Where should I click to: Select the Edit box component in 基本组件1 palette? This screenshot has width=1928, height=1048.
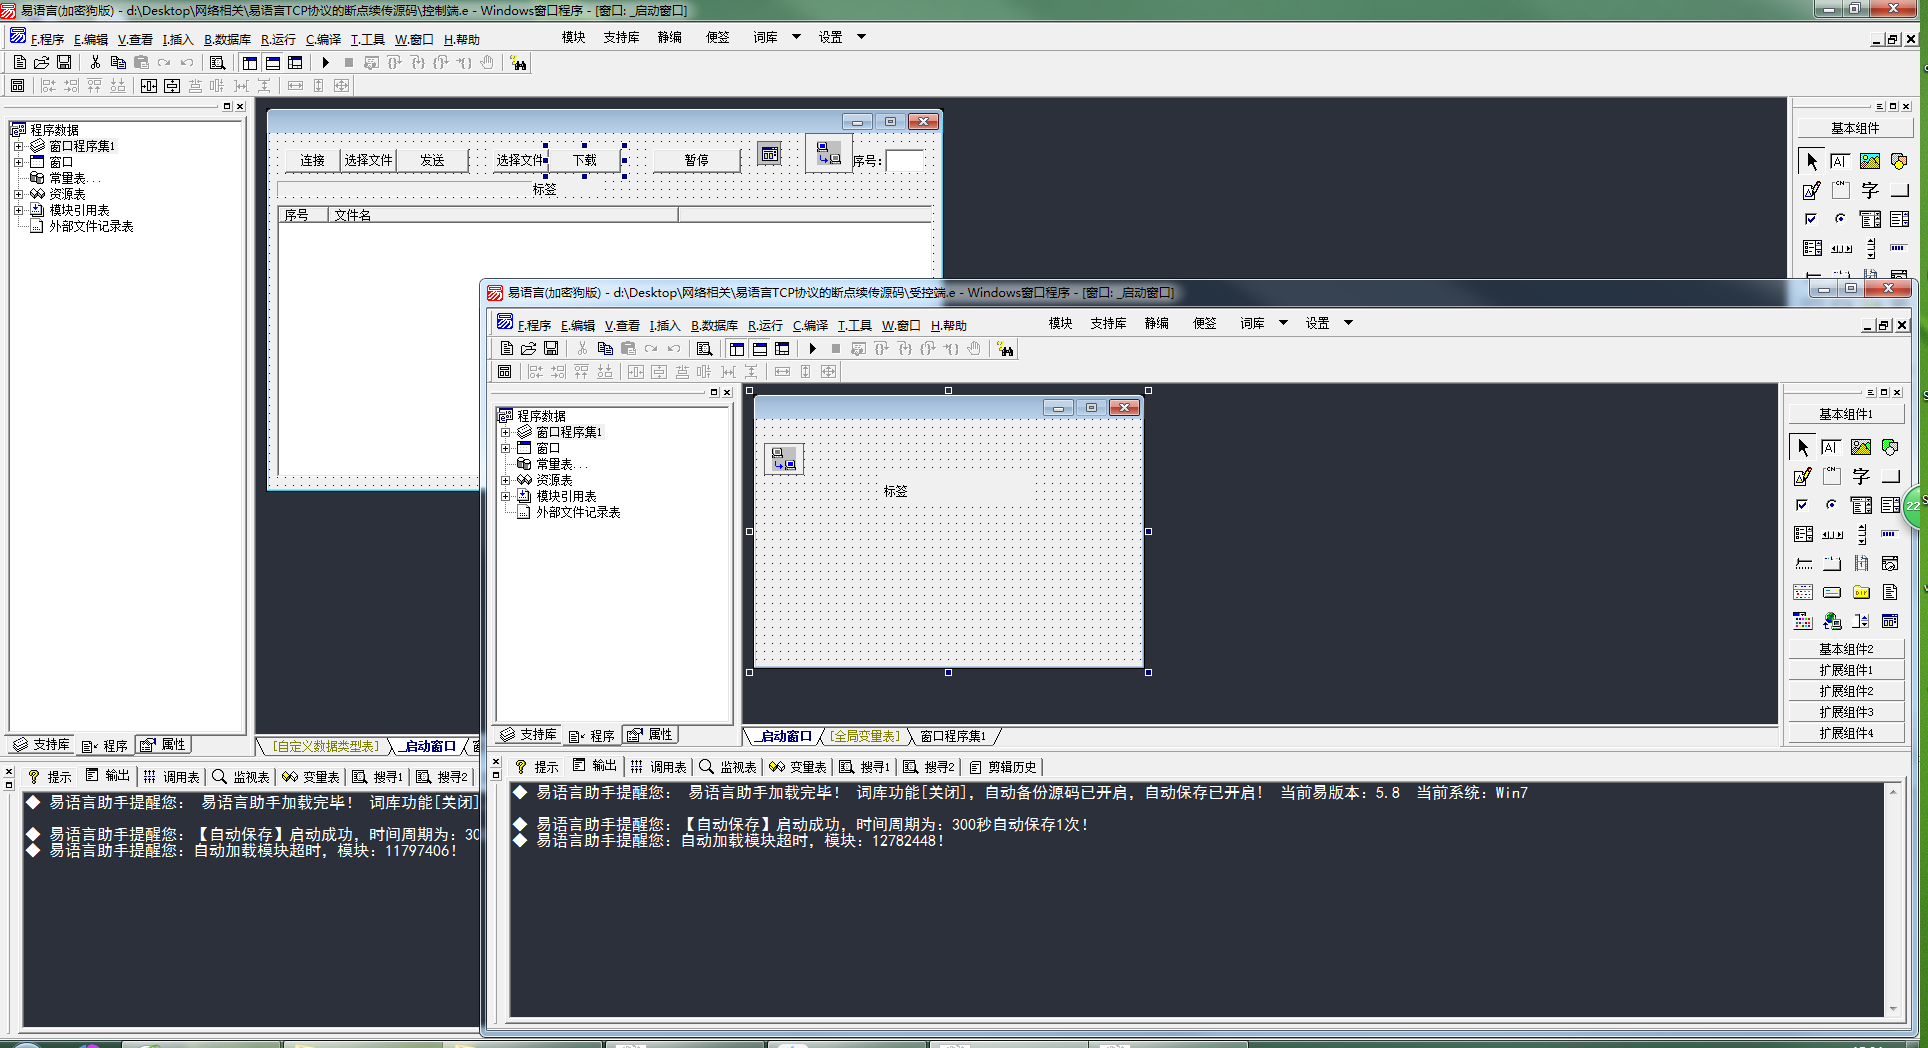(1831, 447)
